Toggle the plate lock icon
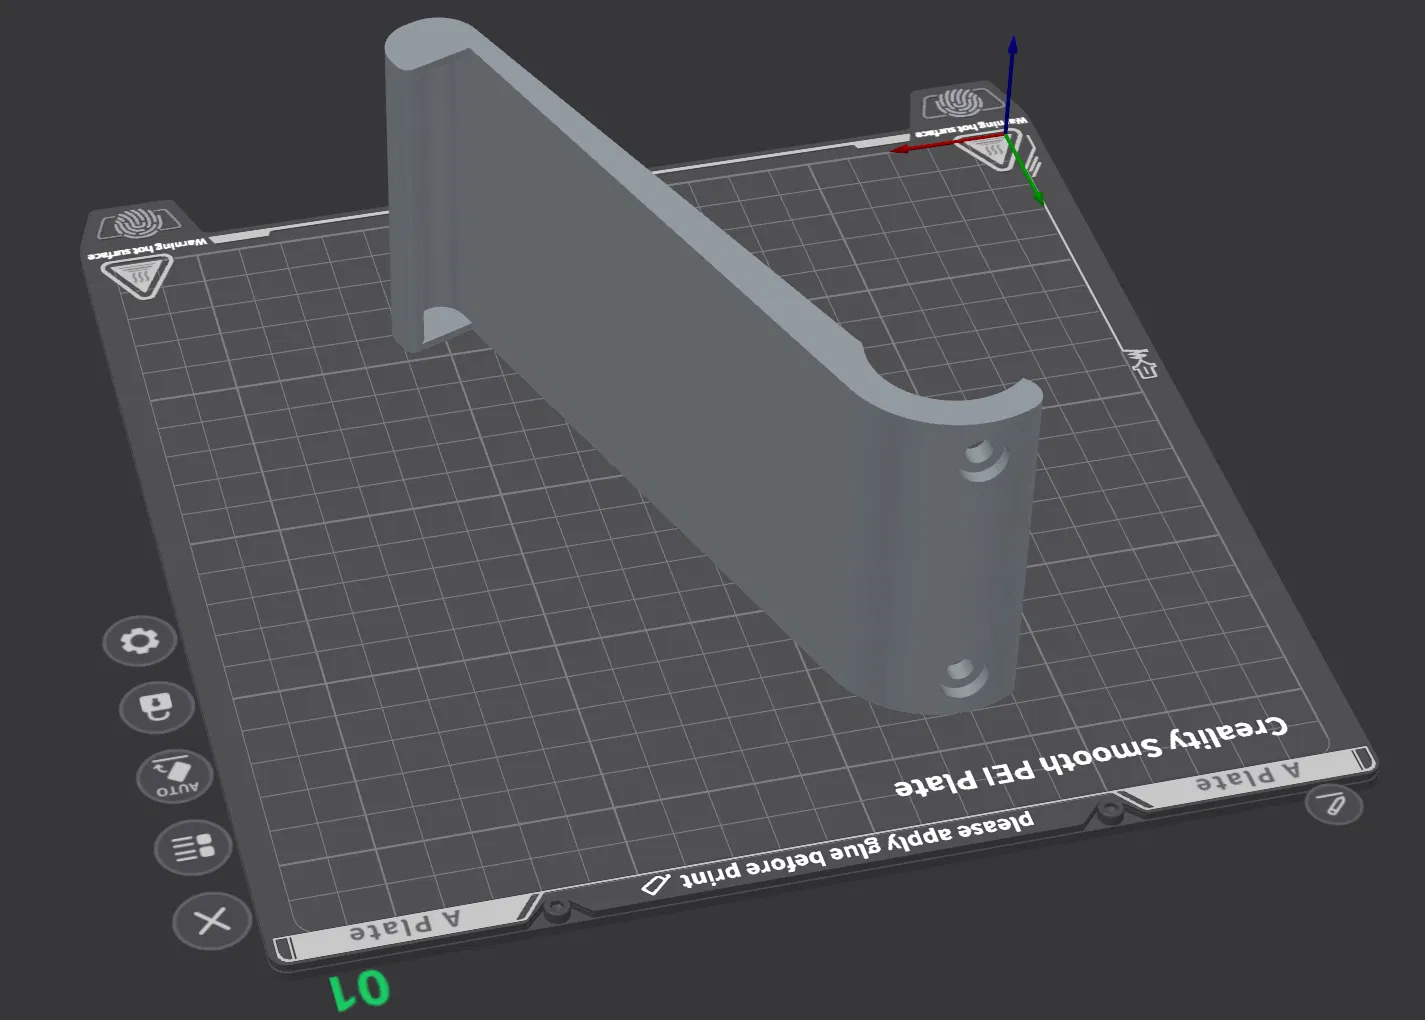This screenshot has height=1020, width=1425. [x=157, y=708]
